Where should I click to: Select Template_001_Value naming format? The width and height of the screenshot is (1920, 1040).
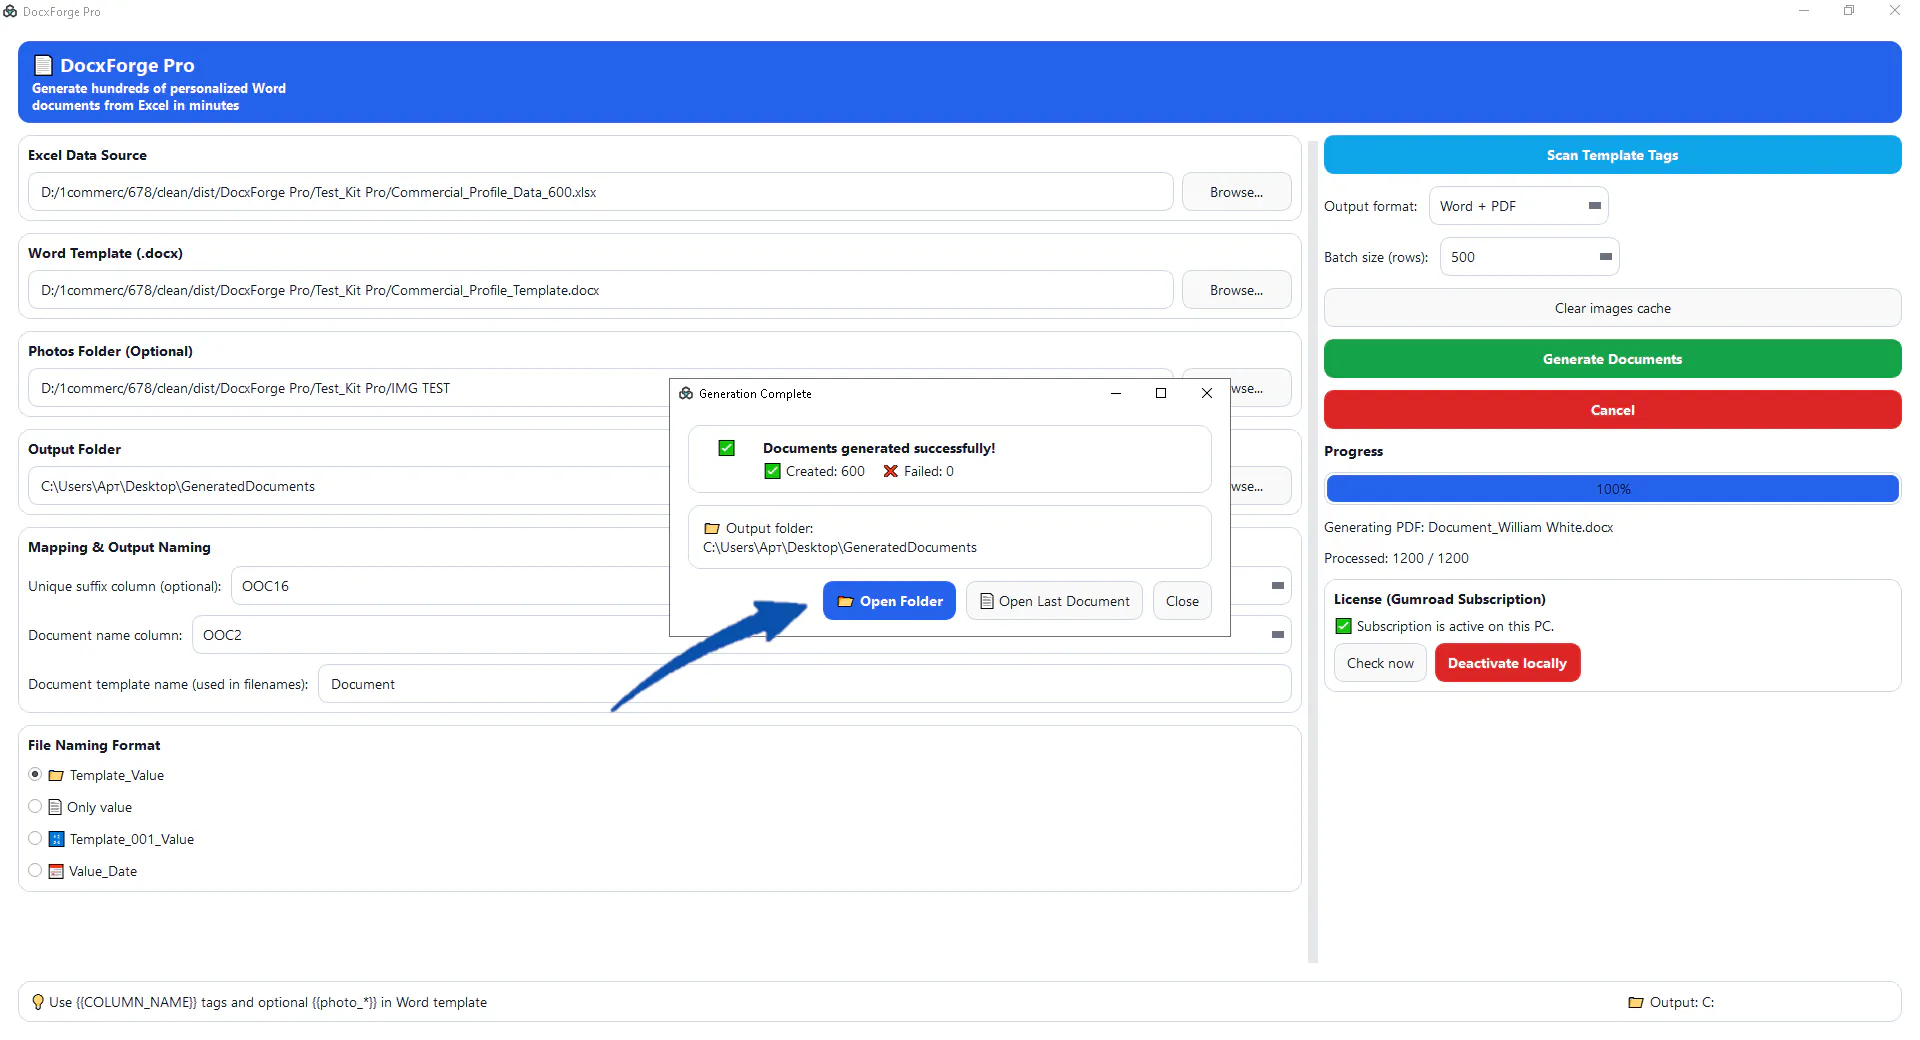tap(35, 838)
